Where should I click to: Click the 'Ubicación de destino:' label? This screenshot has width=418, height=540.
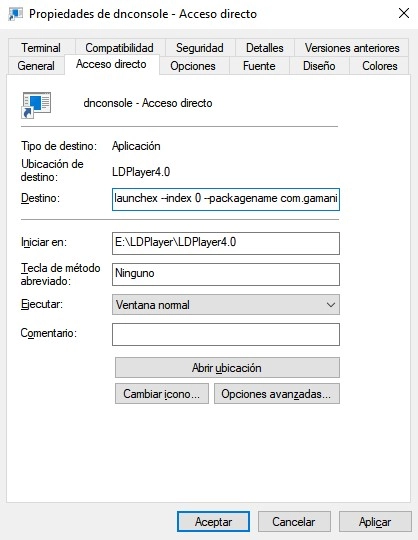point(52,170)
